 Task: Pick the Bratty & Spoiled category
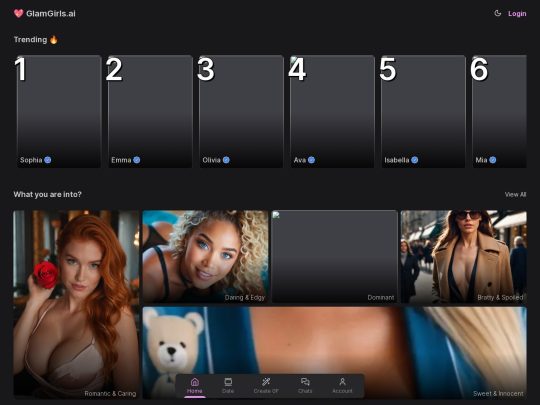464,257
